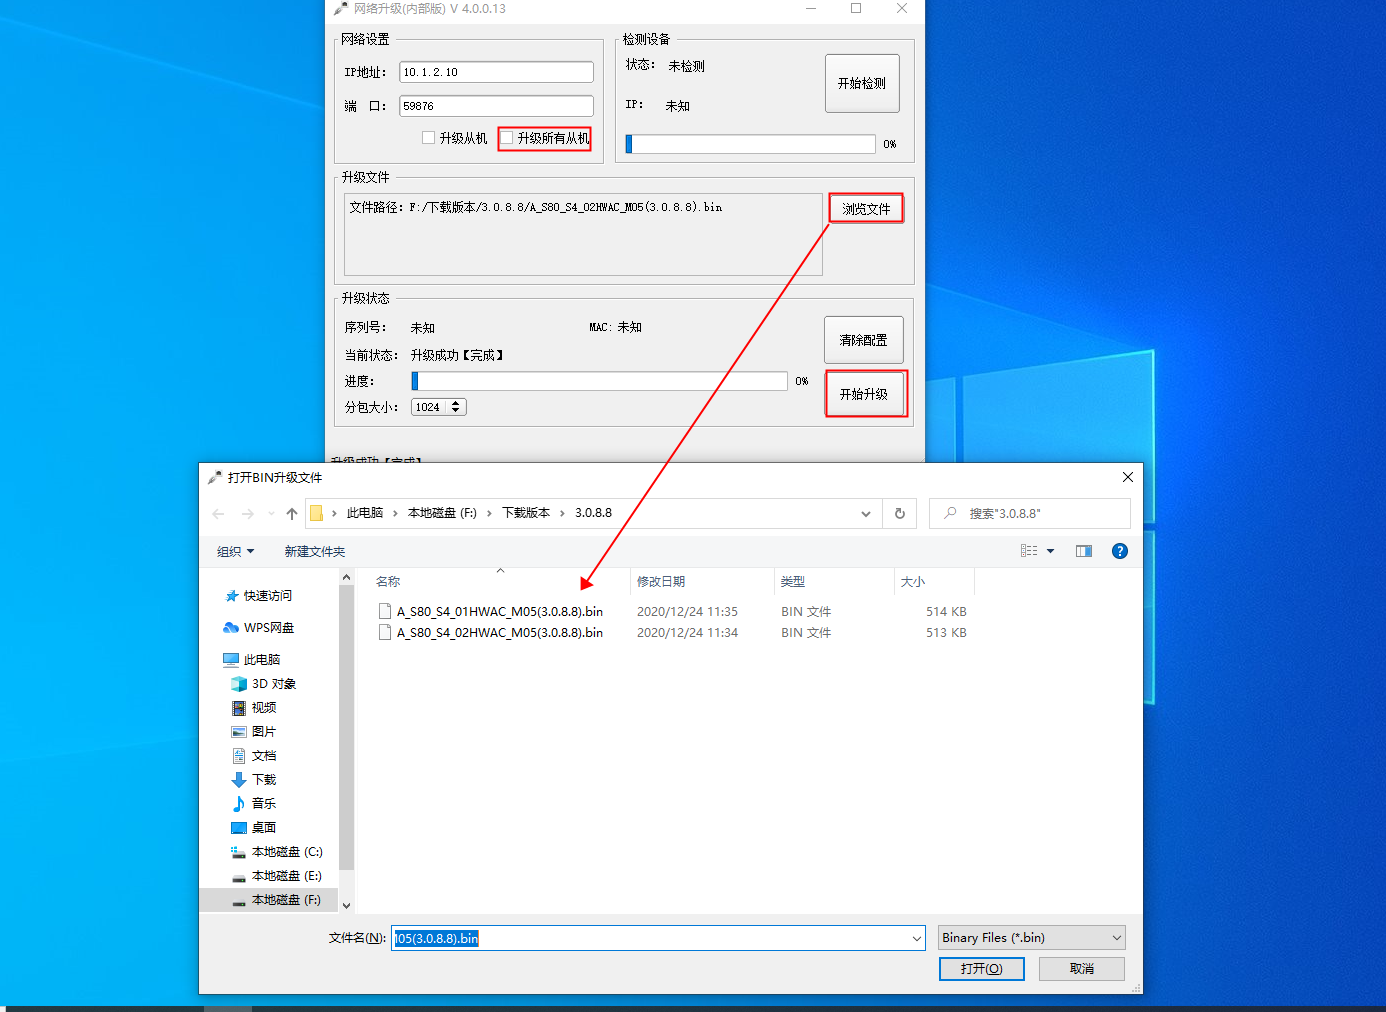The height and width of the screenshot is (1012, 1386).
Task: Open the 桌面 folder in sidebar
Action: point(254,828)
